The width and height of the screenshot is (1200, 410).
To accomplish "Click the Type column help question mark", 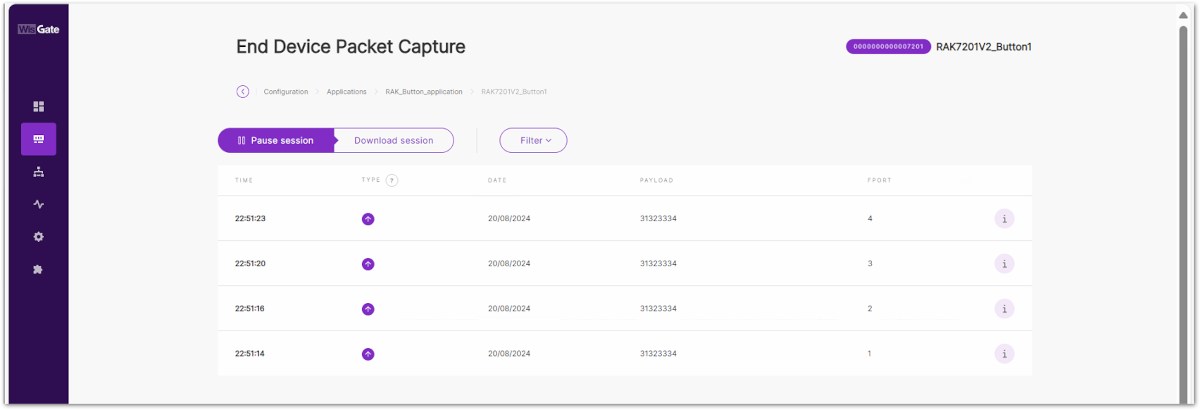I will point(392,180).
